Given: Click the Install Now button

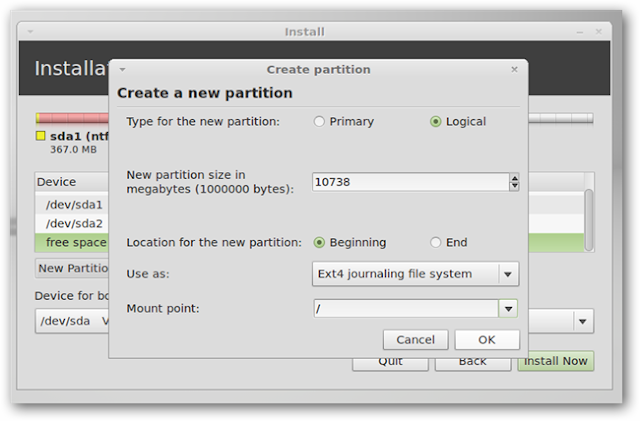Looking at the screenshot, I should point(555,361).
